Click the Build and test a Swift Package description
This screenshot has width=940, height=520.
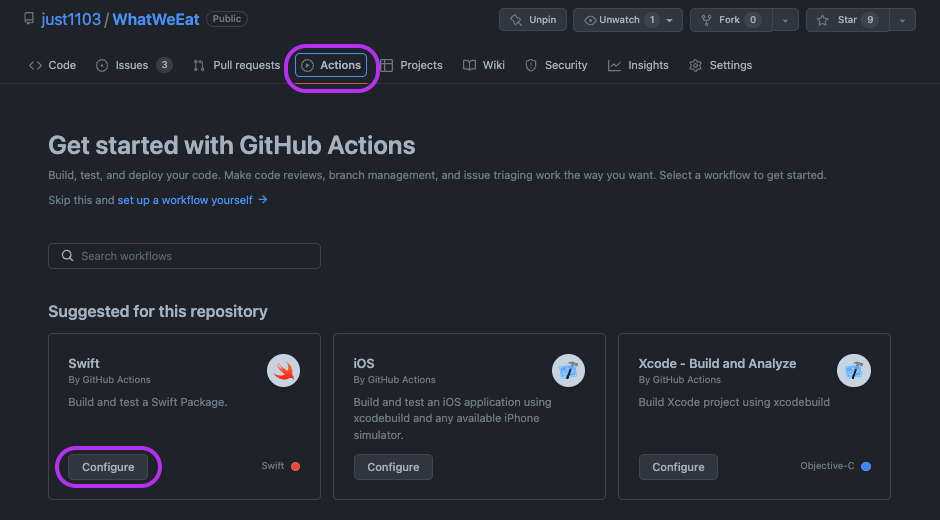(x=147, y=402)
